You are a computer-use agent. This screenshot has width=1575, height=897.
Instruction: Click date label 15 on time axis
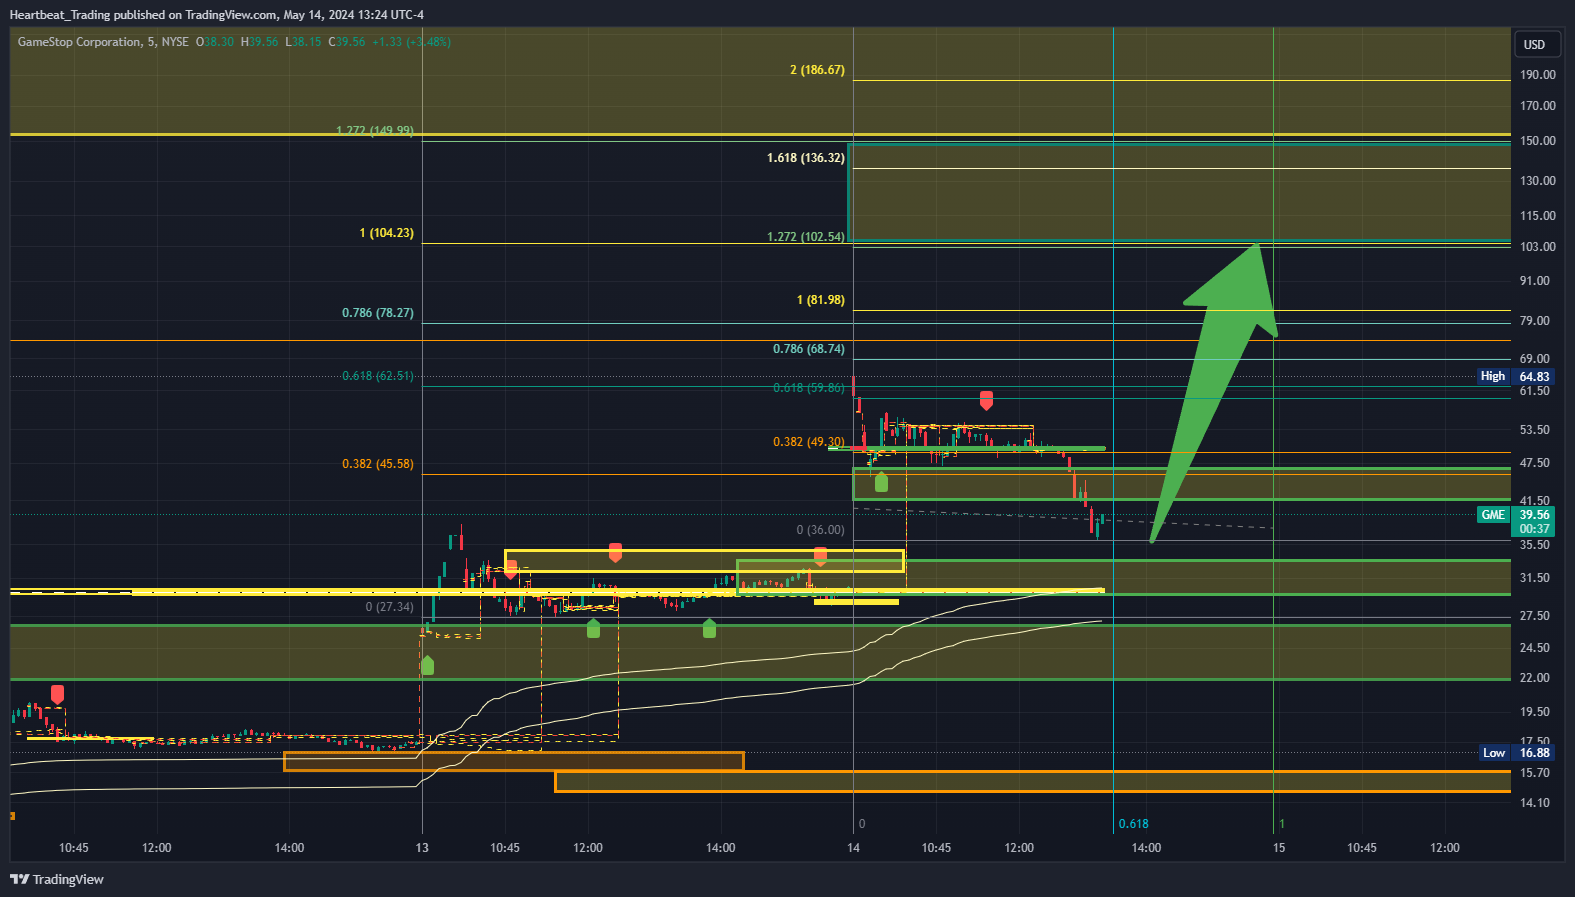point(1279,848)
